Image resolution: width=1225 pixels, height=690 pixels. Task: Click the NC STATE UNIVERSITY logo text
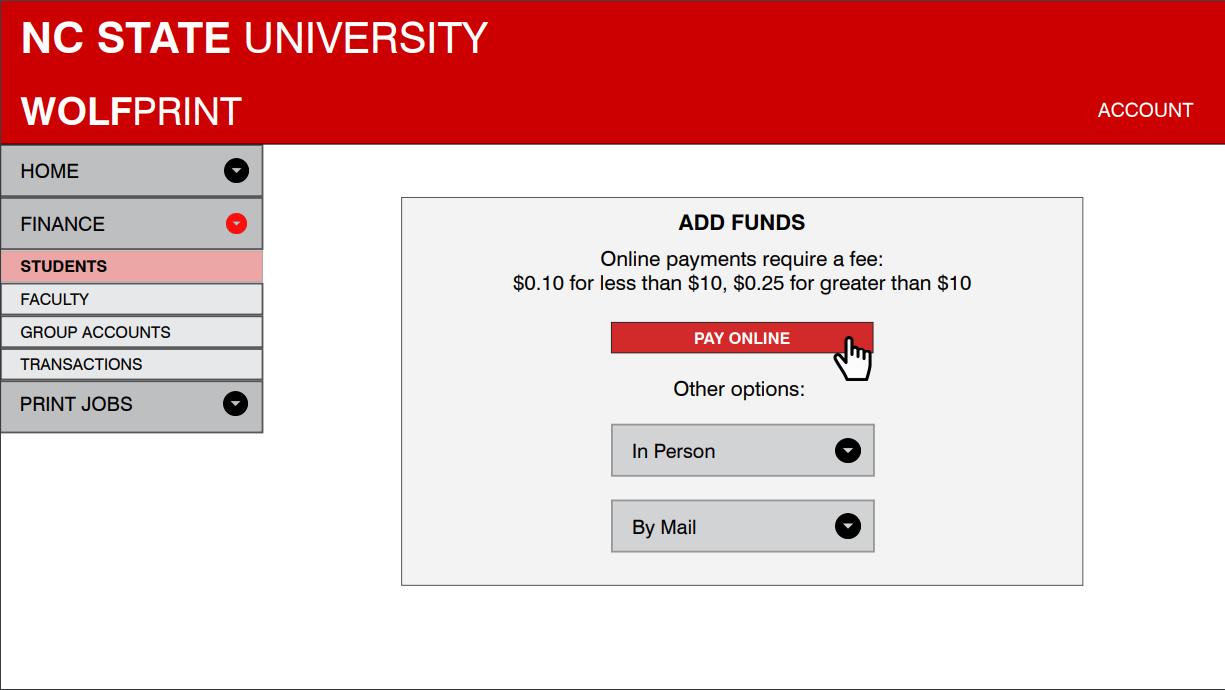coord(254,38)
